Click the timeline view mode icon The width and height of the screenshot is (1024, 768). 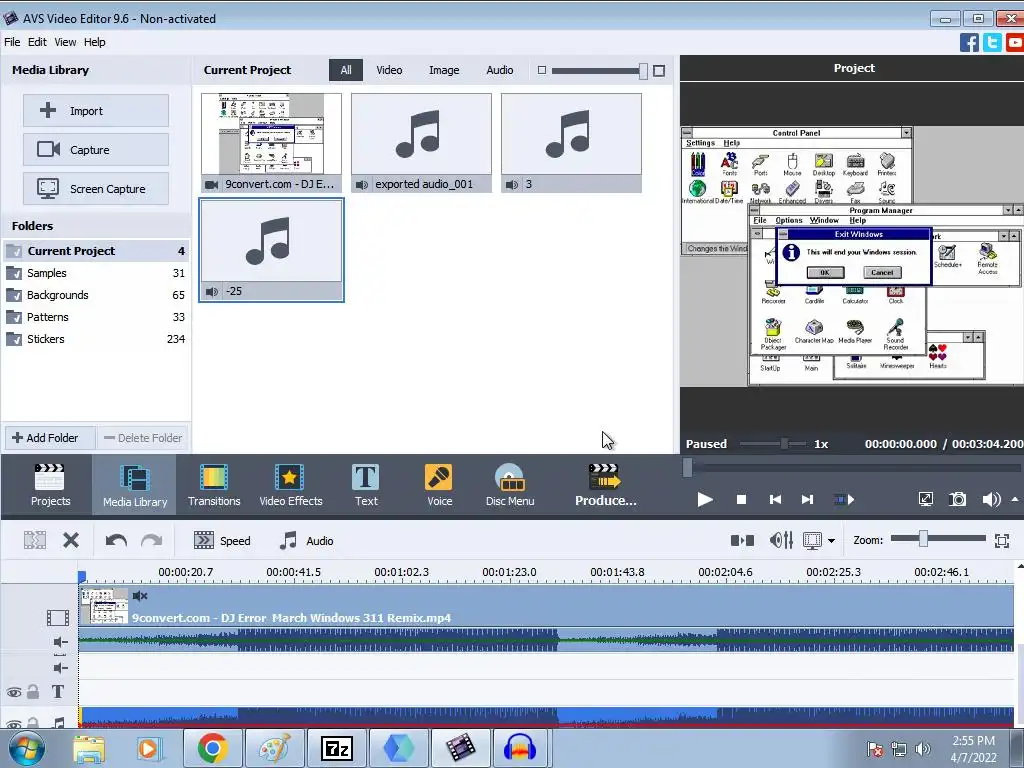pyautogui.click(x=812, y=541)
